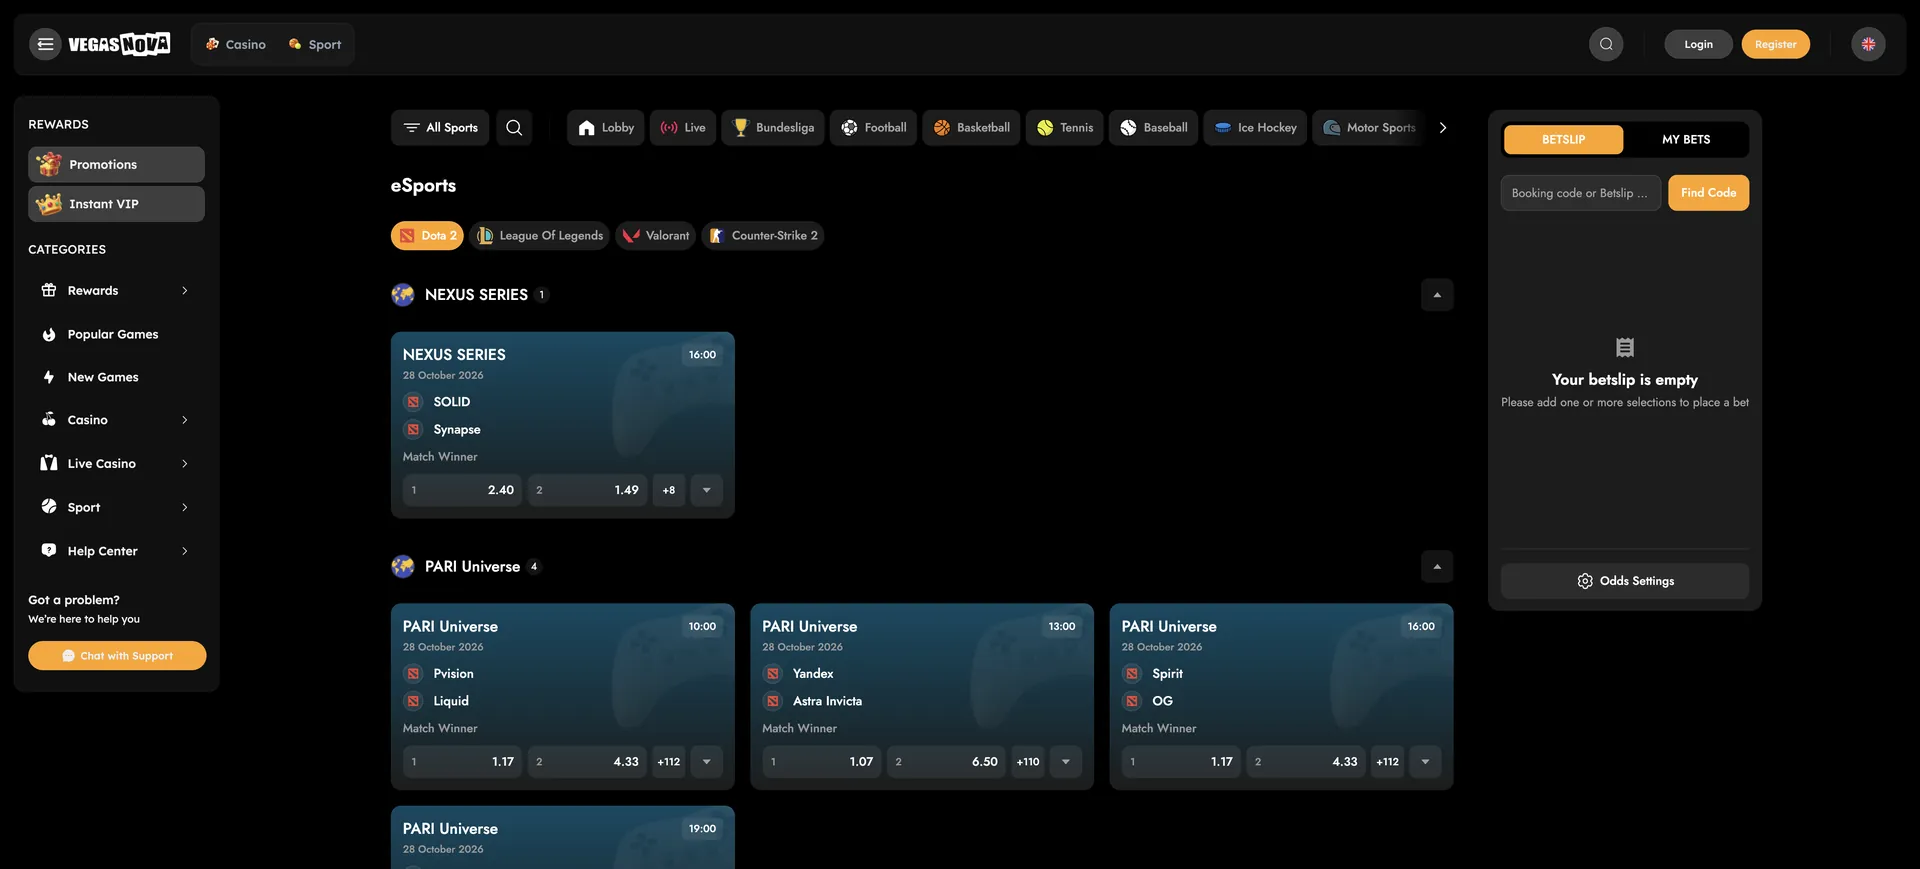1920x869 pixels.
Task: Select Bundesliga in the sports bar
Action: (x=773, y=128)
